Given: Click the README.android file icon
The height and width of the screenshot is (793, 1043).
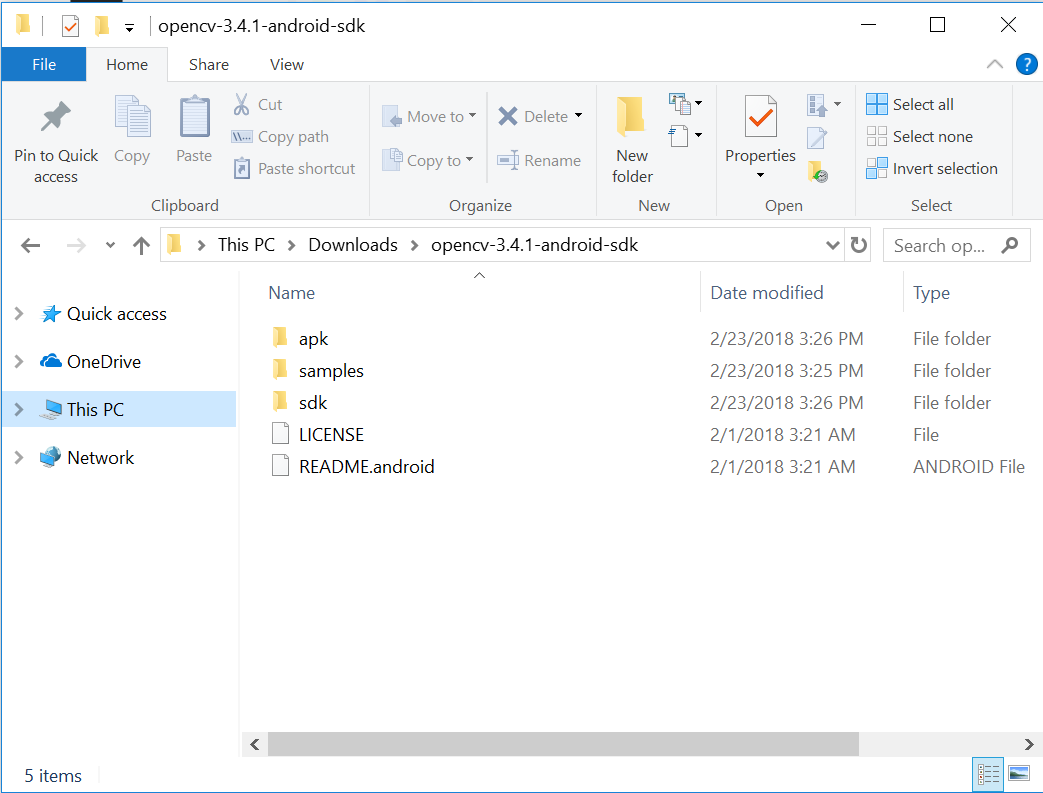Looking at the screenshot, I should pyautogui.click(x=280, y=466).
